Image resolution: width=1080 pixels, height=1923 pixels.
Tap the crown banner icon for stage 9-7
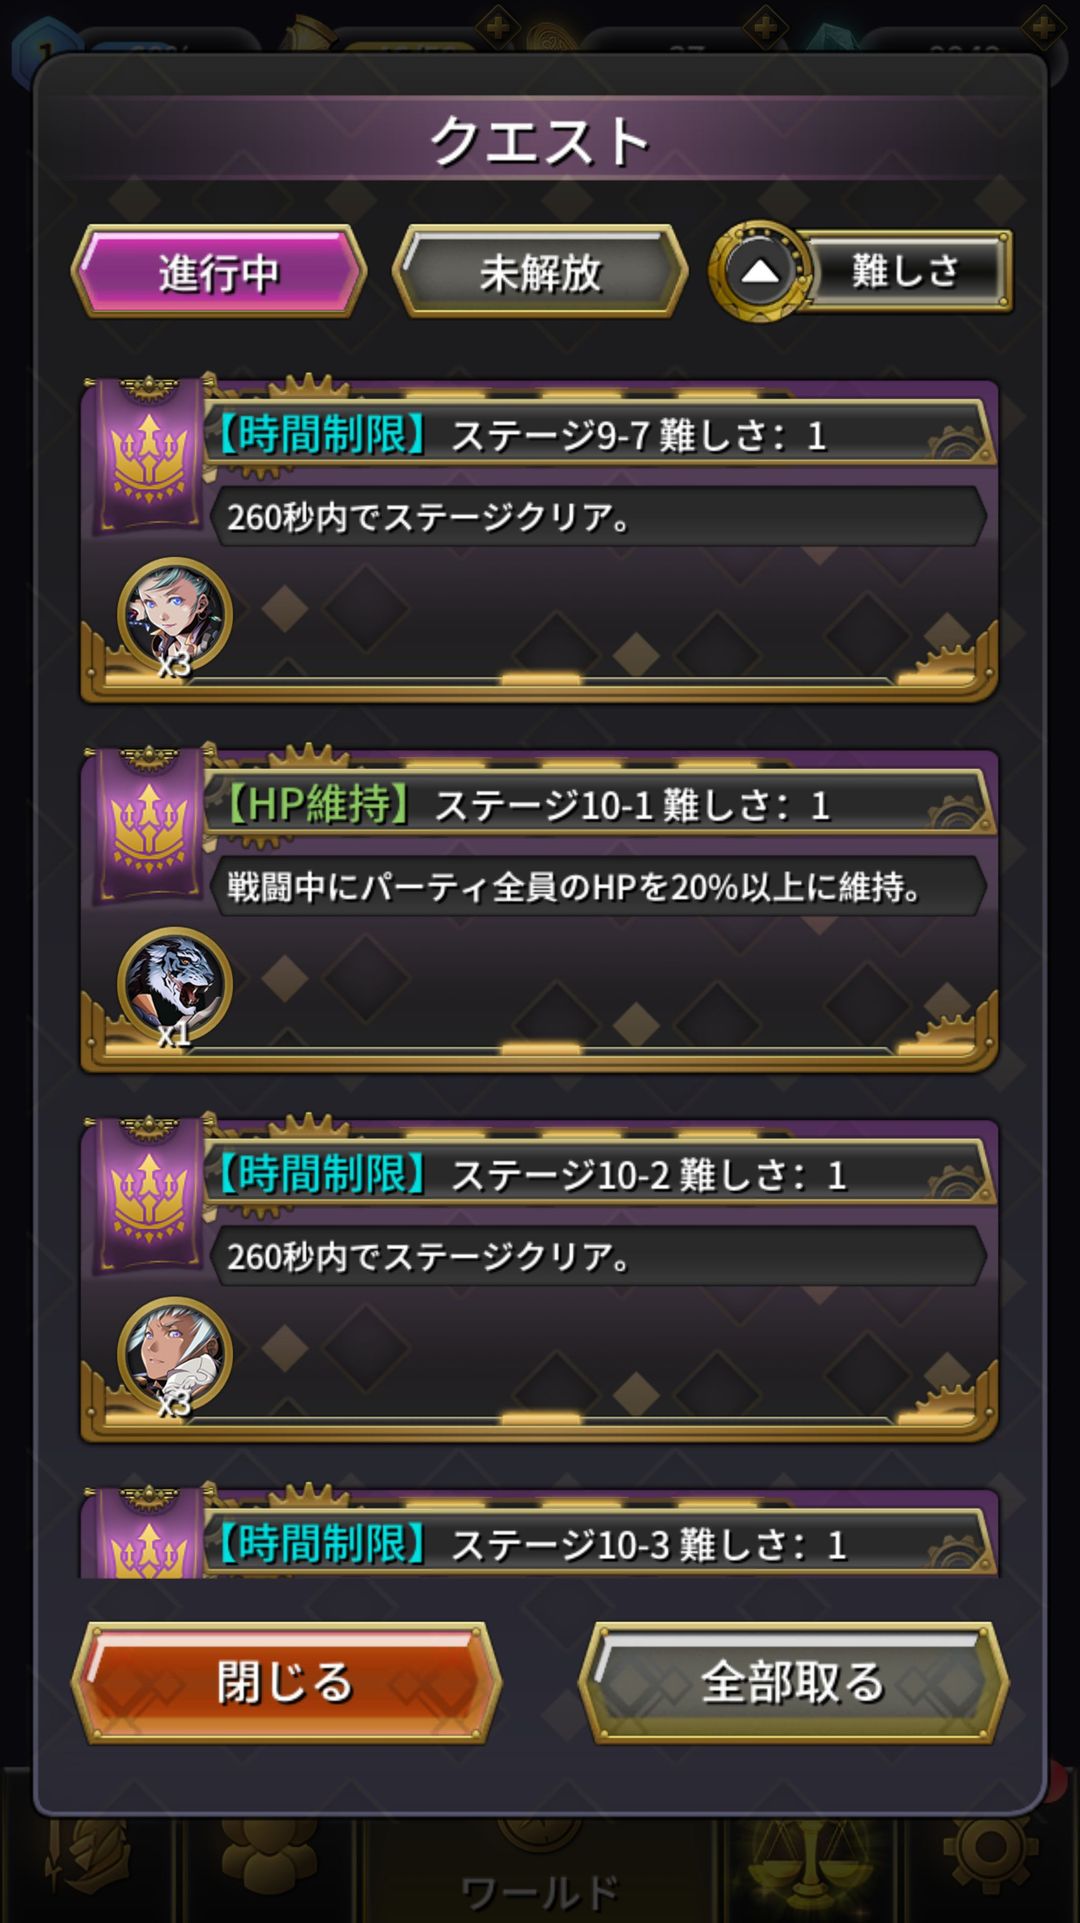coord(149,455)
